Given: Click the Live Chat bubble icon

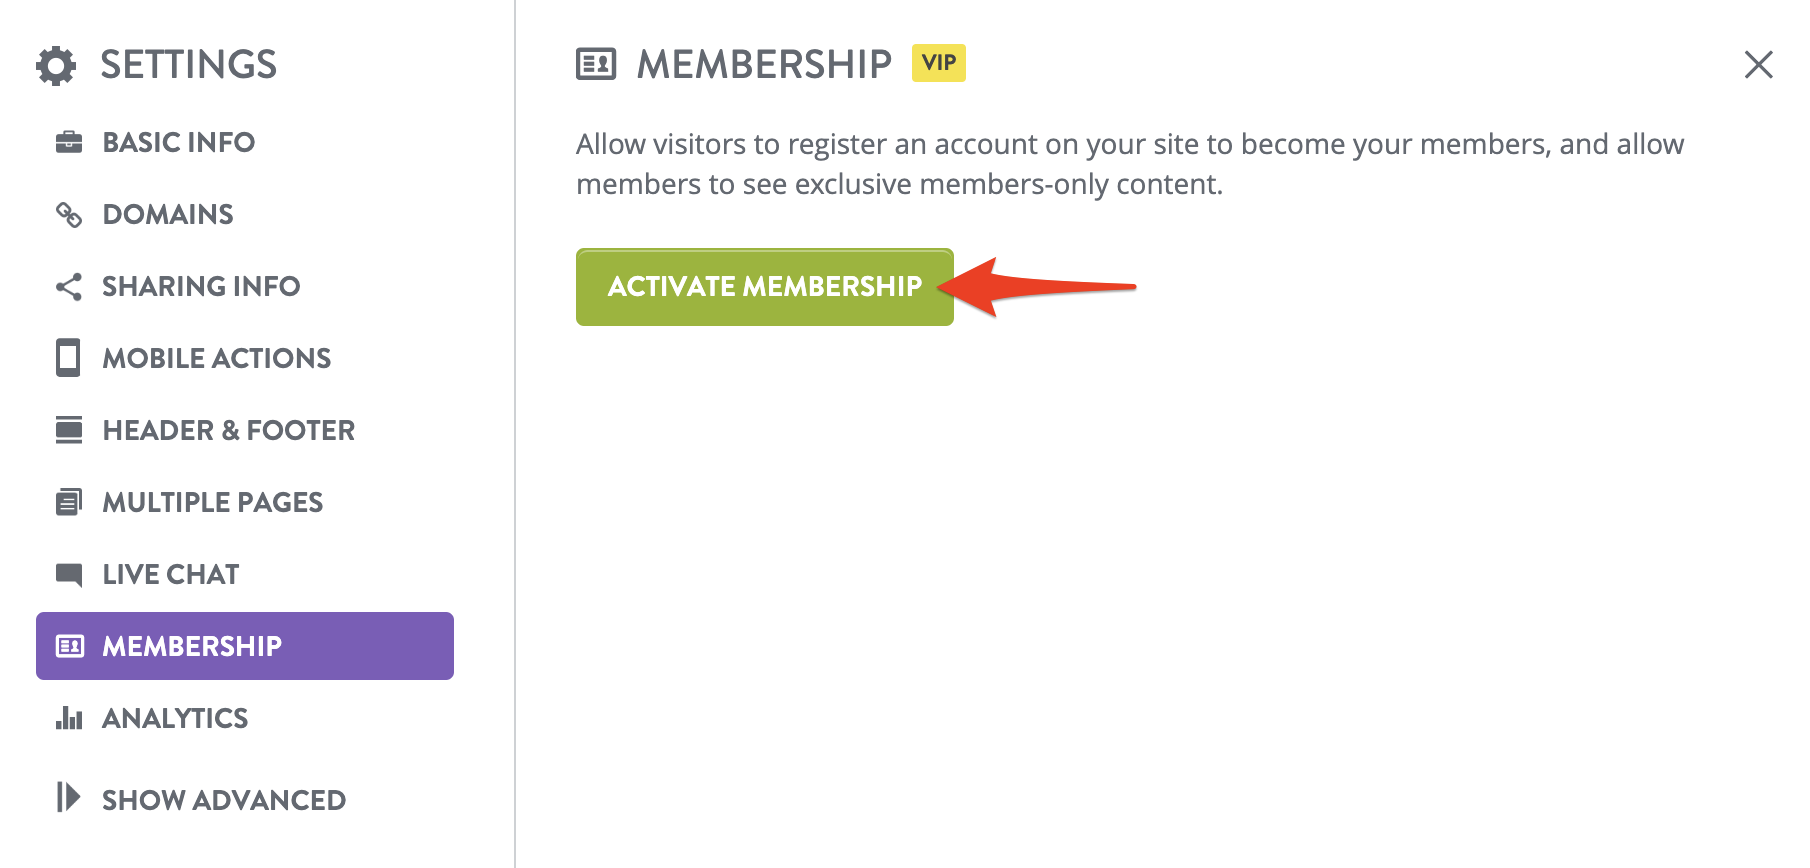Looking at the screenshot, I should pos(69,574).
